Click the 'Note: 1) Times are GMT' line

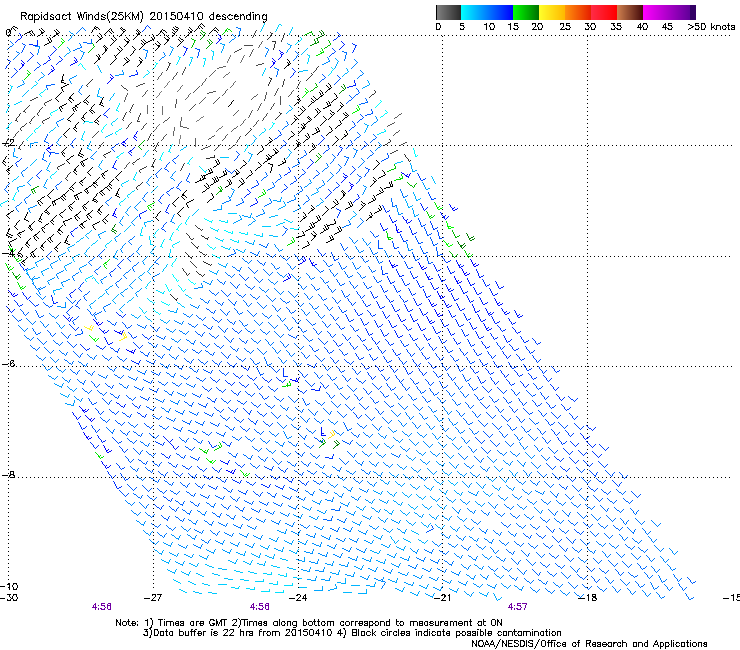click(x=309, y=623)
